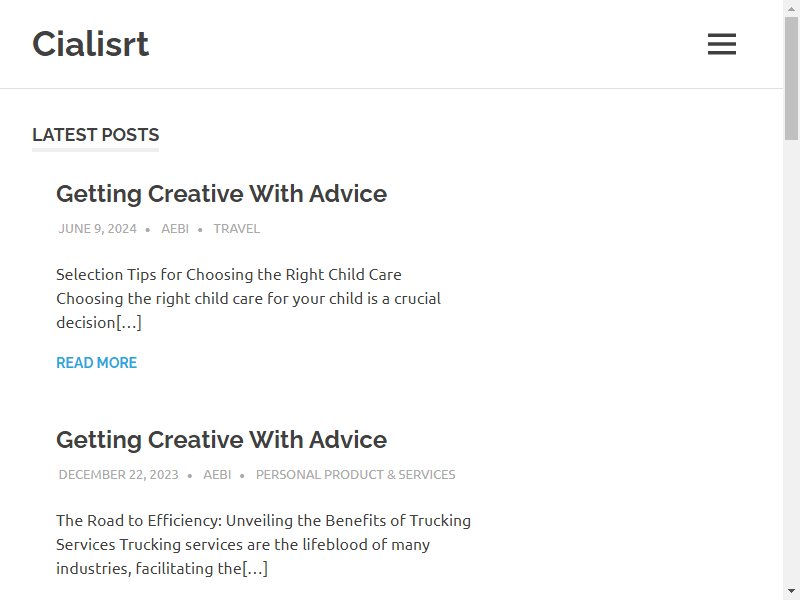The height and width of the screenshot is (600, 800).
Task: Click the Selection Tips child care excerpt text
Action: pyautogui.click(x=248, y=298)
